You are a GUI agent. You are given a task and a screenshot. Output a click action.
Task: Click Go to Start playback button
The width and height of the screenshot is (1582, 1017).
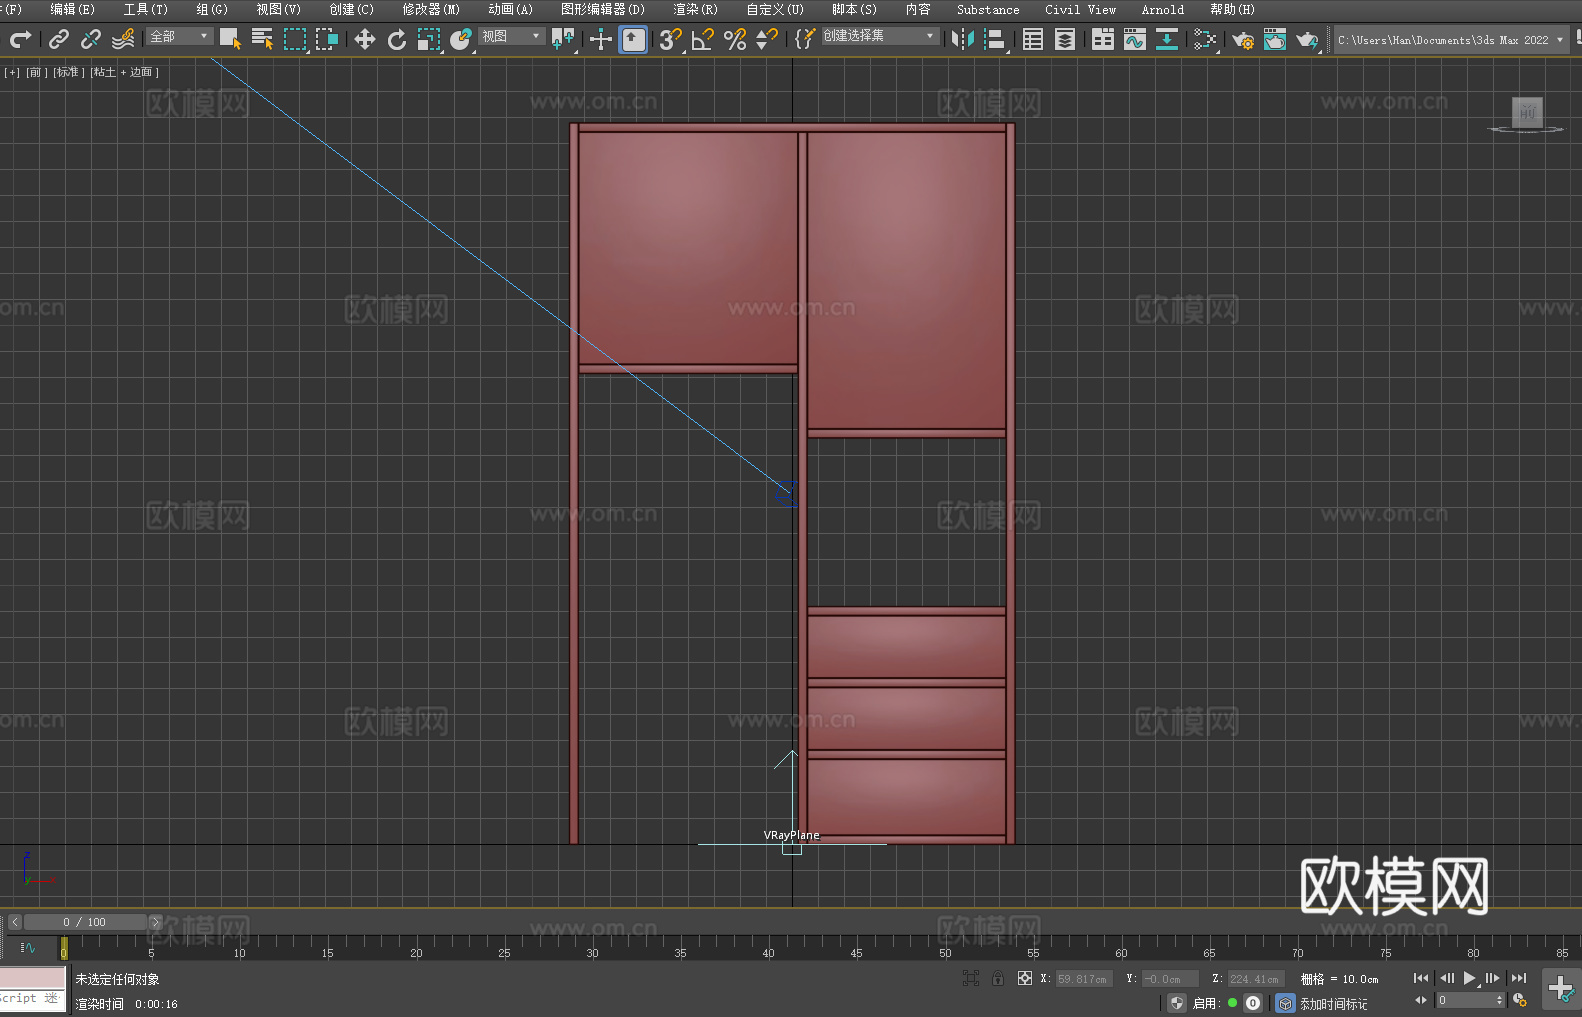(x=1421, y=978)
